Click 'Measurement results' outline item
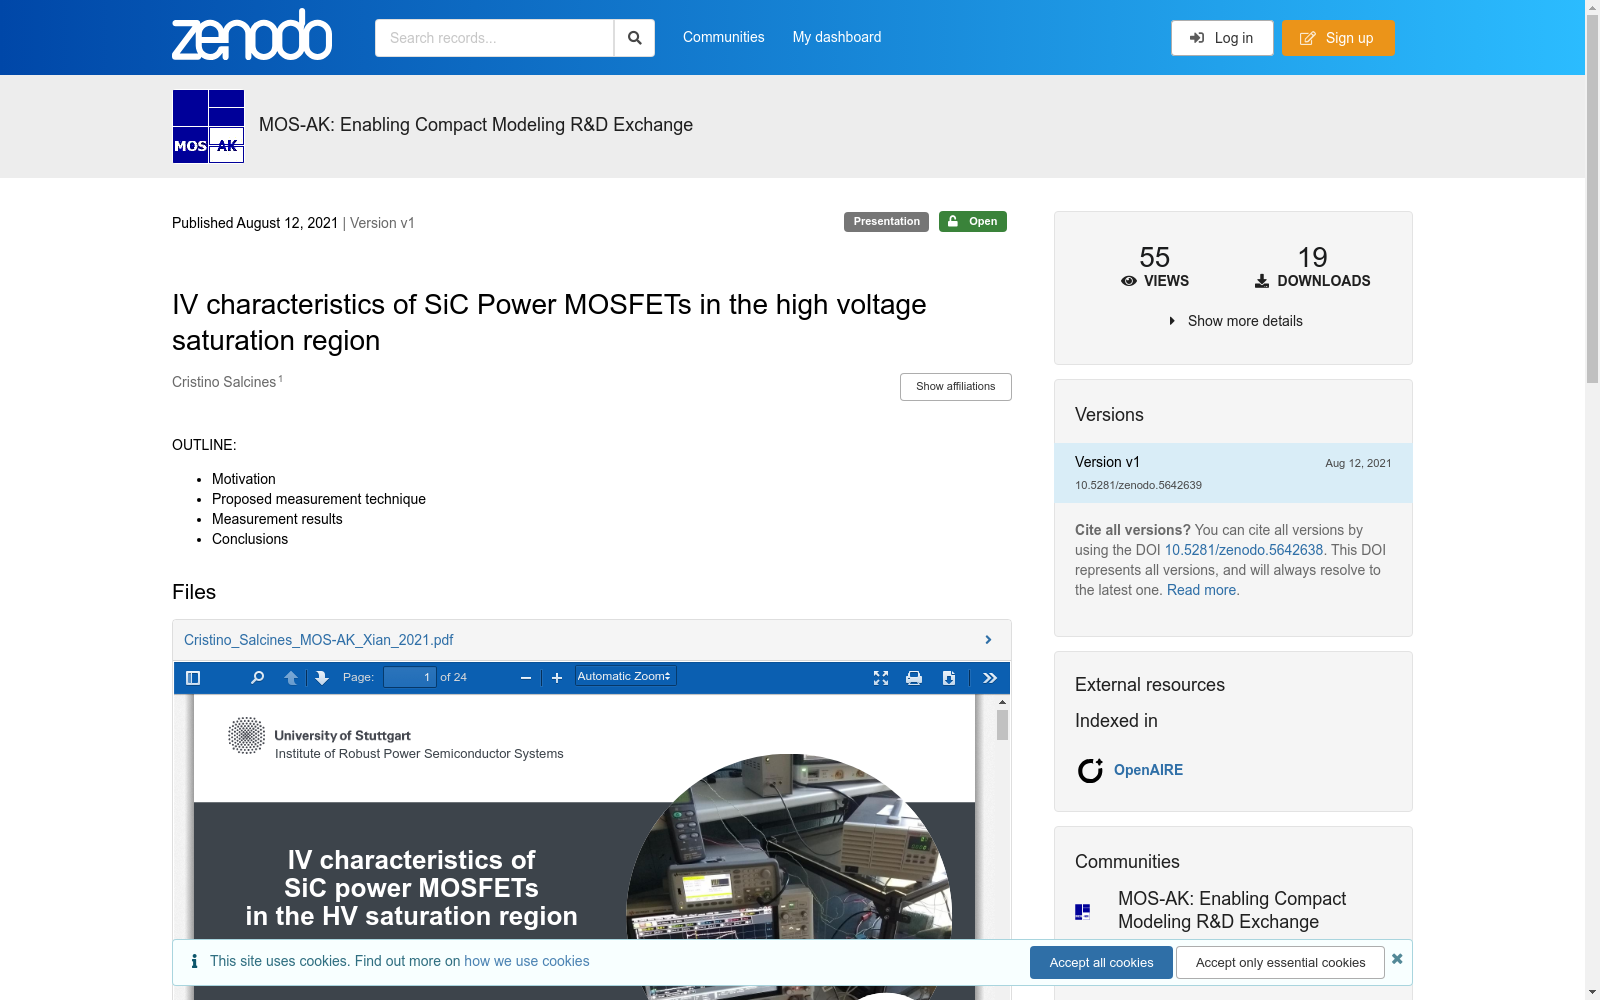This screenshot has width=1600, height=1000. tap(277, 519)
